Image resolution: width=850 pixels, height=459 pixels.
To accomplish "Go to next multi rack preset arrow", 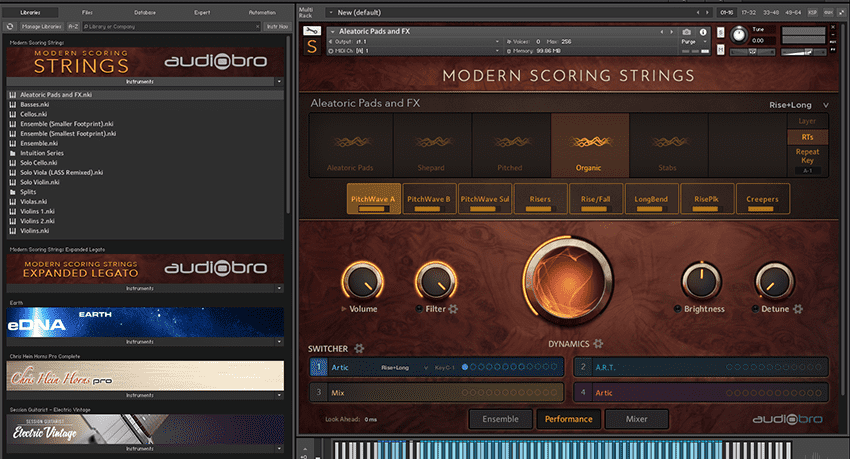I will (707, 12).
